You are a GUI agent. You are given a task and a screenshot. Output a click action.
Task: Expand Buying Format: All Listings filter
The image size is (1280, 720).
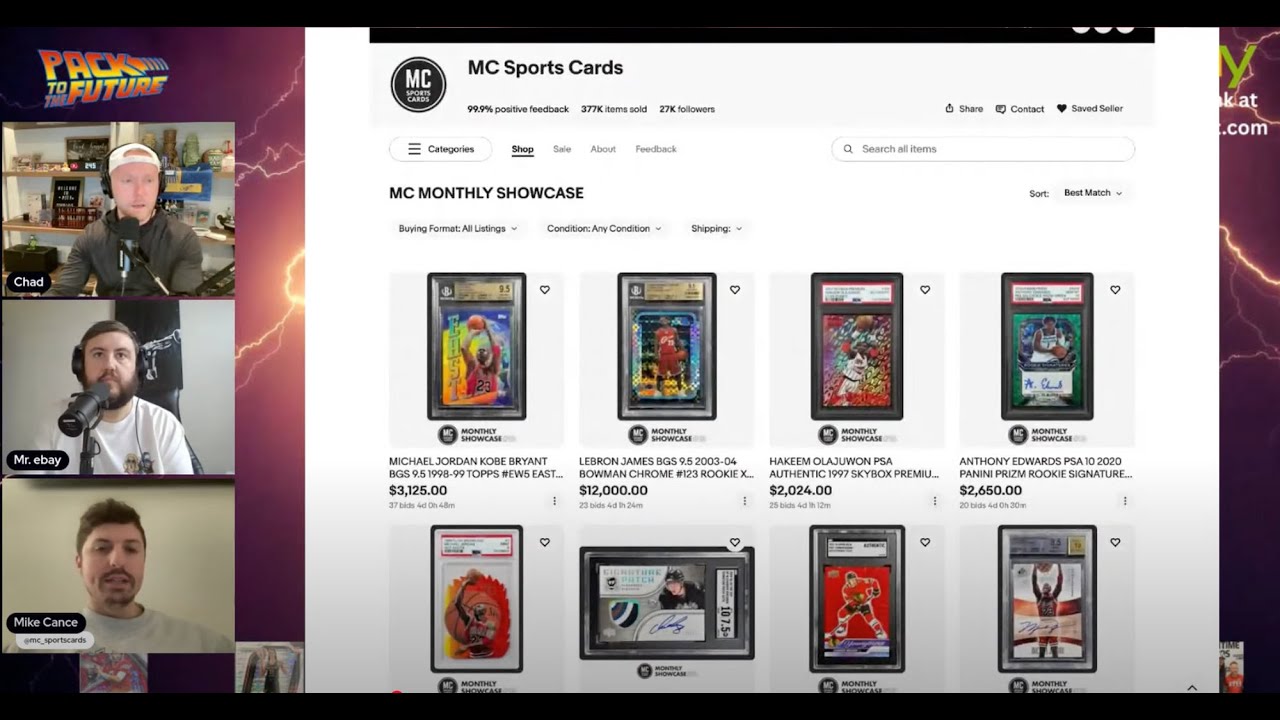458,228
